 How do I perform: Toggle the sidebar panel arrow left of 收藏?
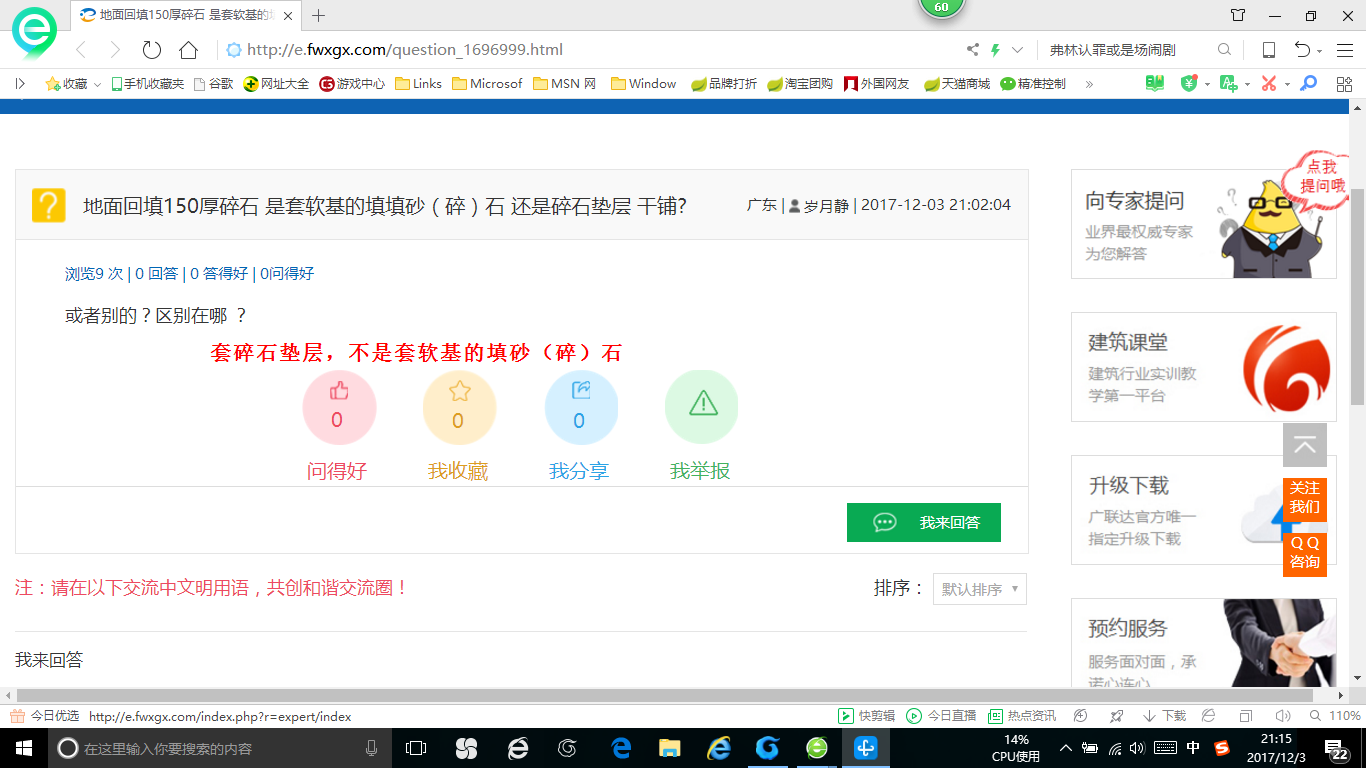coord(20,84)
